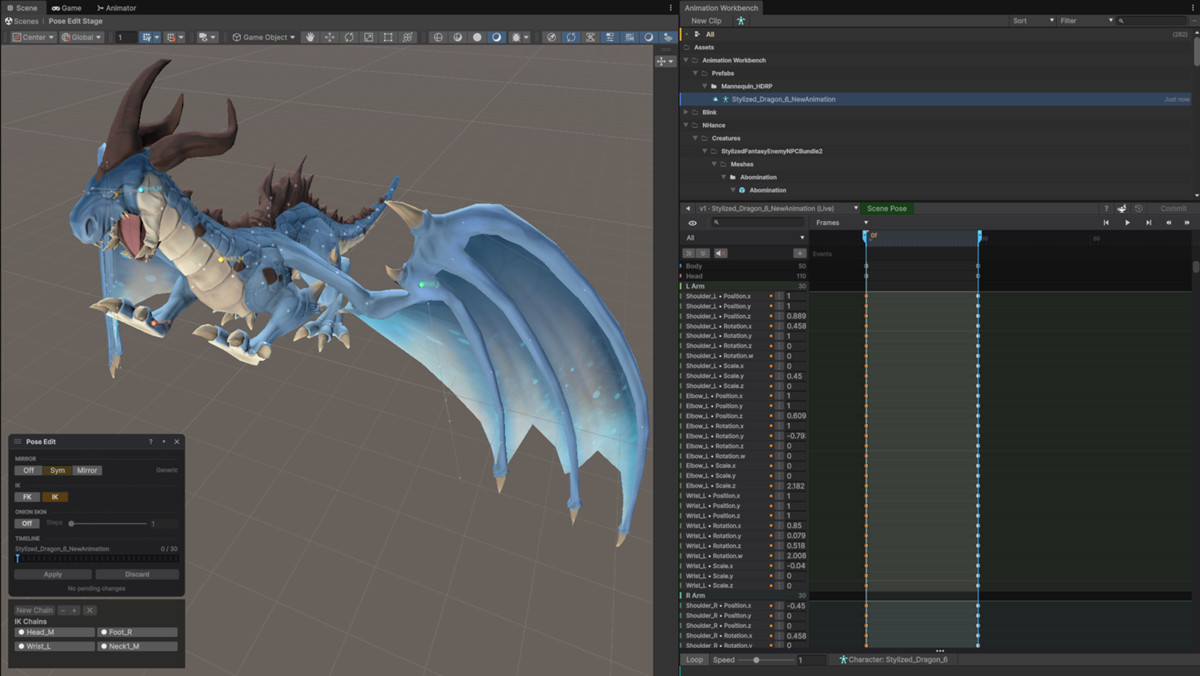Click the back arrow left of clip version dropdown

688,209
